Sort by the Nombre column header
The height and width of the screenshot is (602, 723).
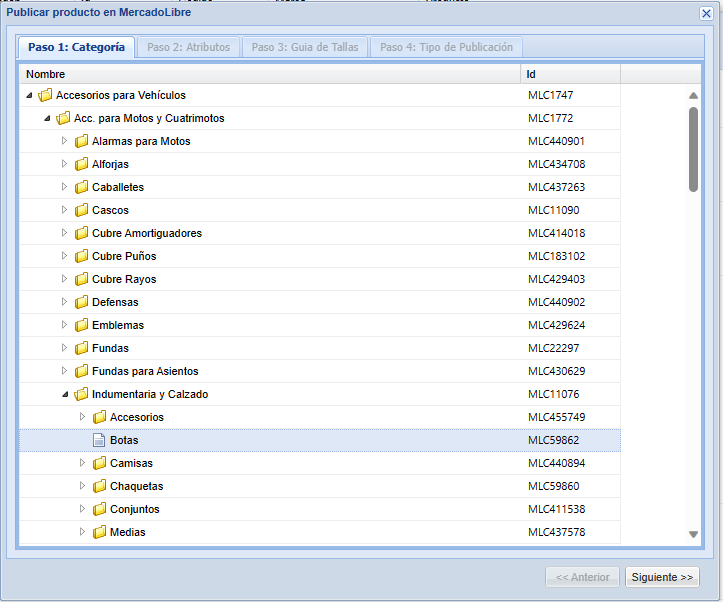pyautogui.click(x=270, y=74)
